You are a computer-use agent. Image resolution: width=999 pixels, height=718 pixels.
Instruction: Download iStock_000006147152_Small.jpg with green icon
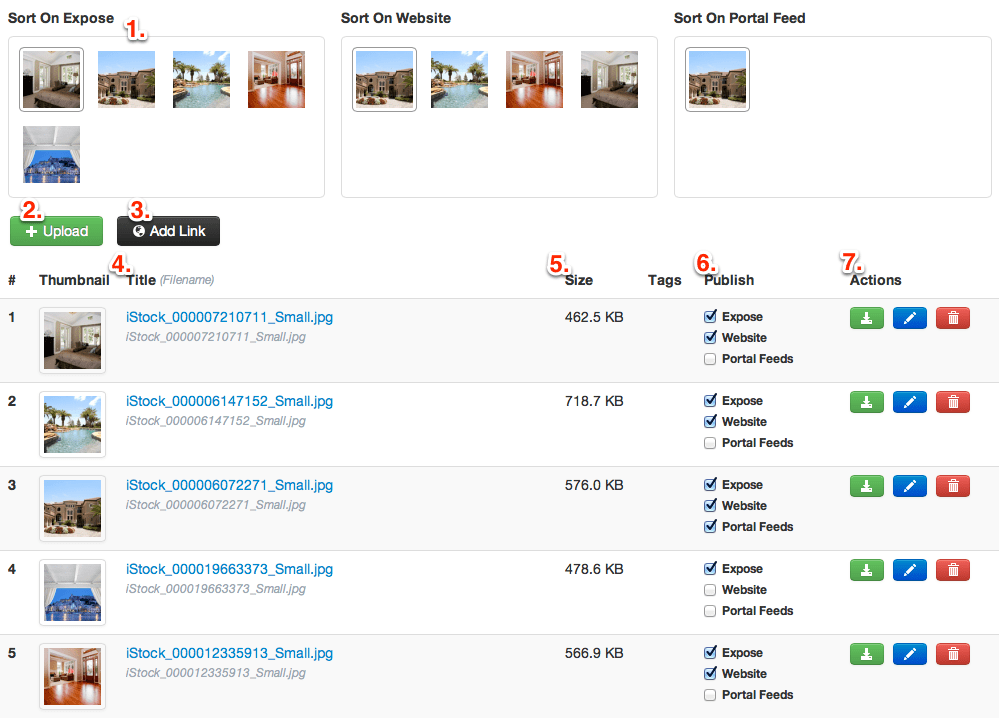(866, 401)
